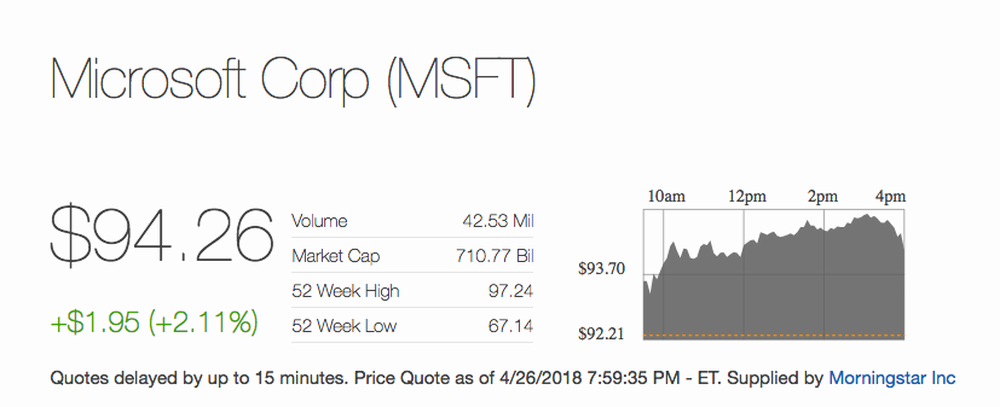The width and height of the screenshot is (1000, 407).
Task: Click the 4pm marker on chart
Action: coord(890,196)
